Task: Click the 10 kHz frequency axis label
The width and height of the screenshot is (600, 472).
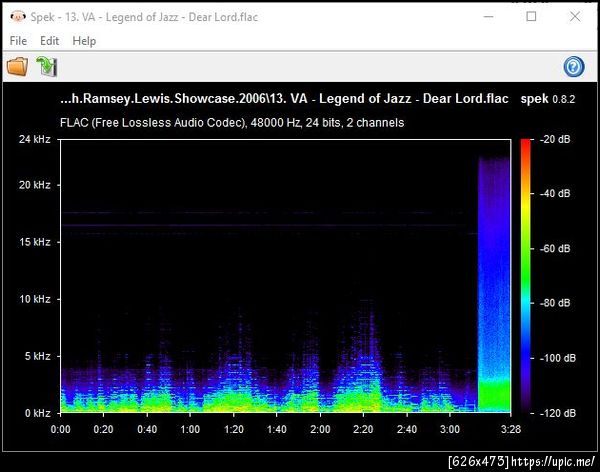Action: [x=35, y=299]
